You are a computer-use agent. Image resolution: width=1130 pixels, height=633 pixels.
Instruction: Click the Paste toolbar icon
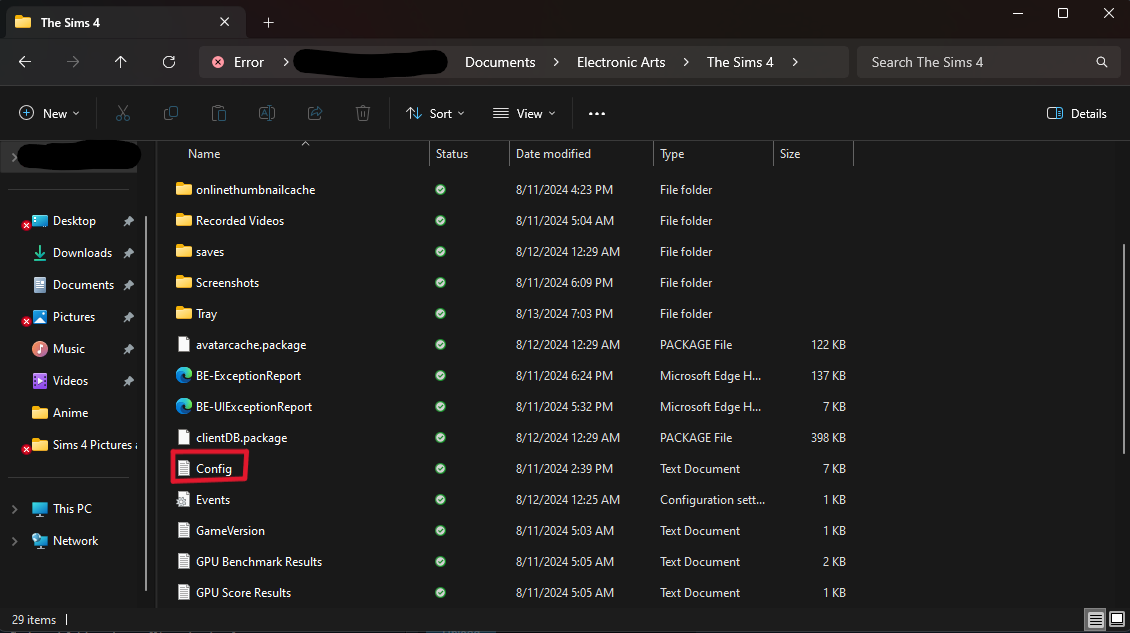[x=218, y=113]
